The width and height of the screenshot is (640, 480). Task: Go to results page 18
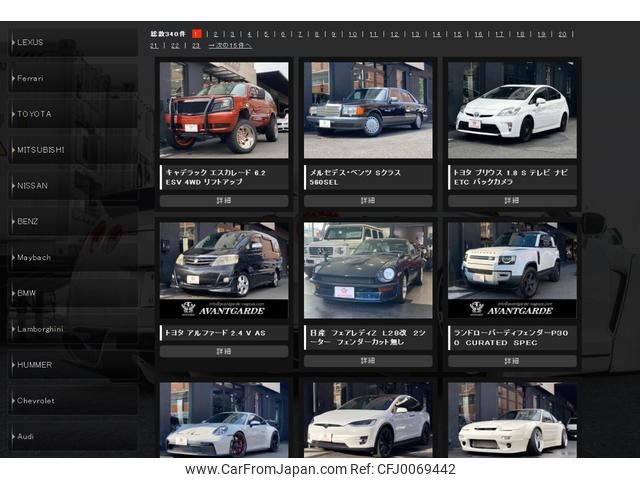520,34
